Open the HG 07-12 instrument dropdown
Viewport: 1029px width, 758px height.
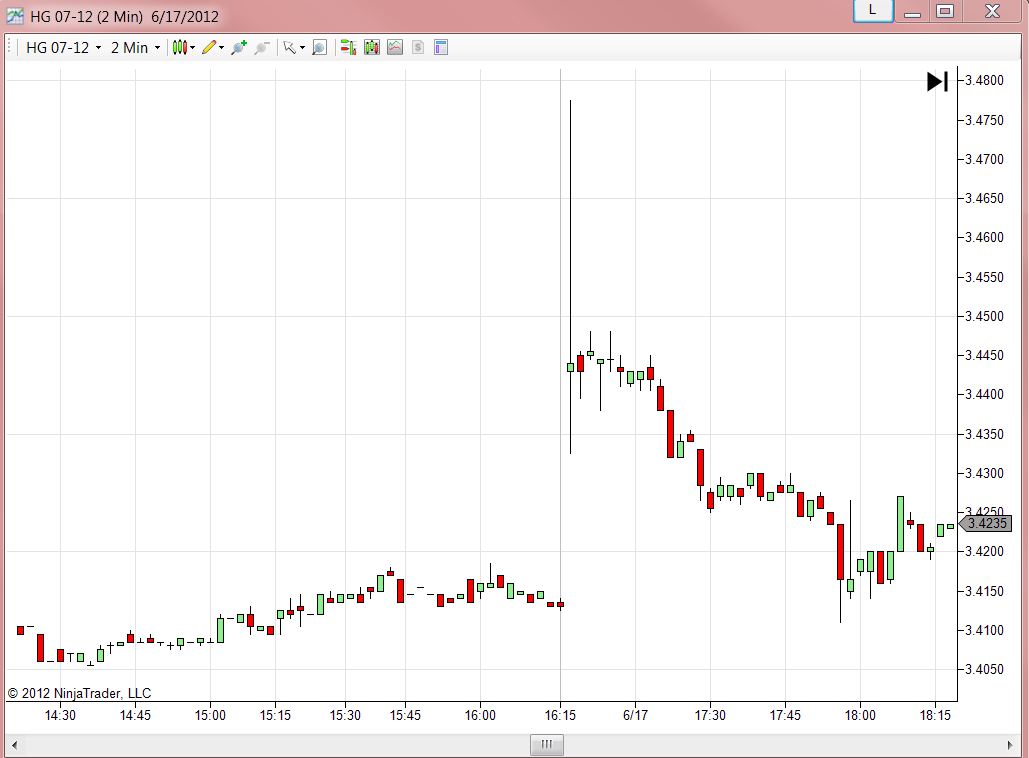tap(64, 48)
